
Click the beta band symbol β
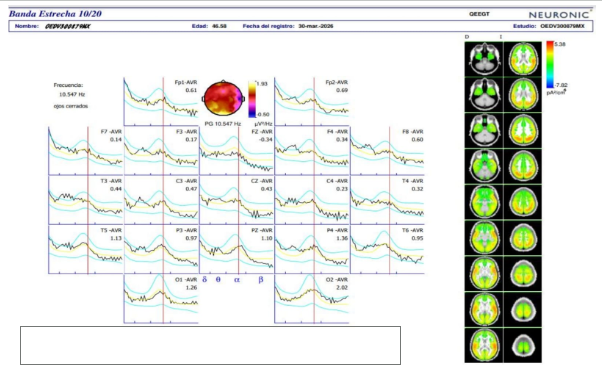click(x=261, y=279)
